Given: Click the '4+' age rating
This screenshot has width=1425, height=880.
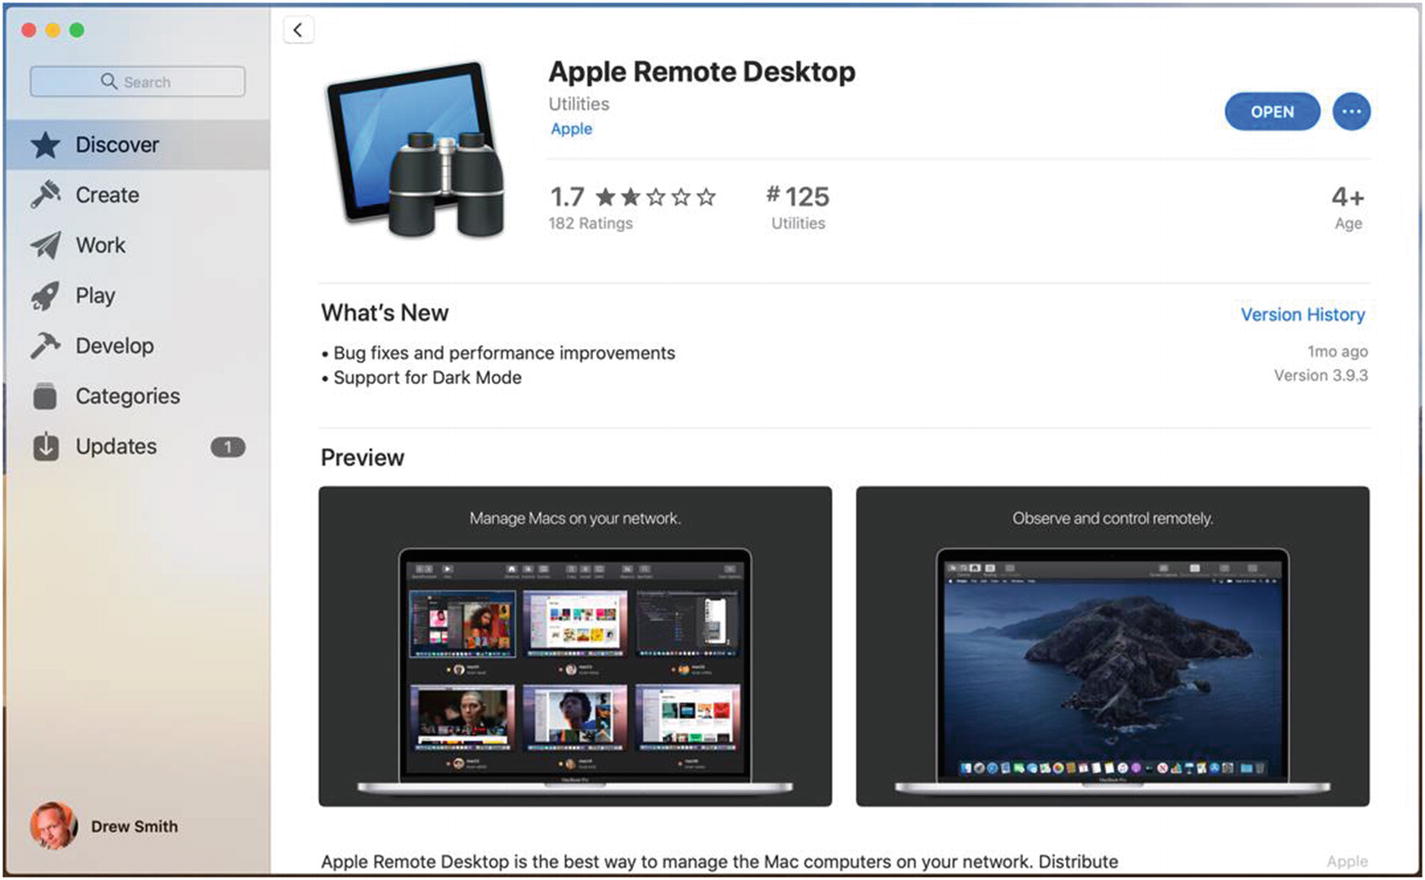Looking at the screenshot, I should [x=1347, y=197].
